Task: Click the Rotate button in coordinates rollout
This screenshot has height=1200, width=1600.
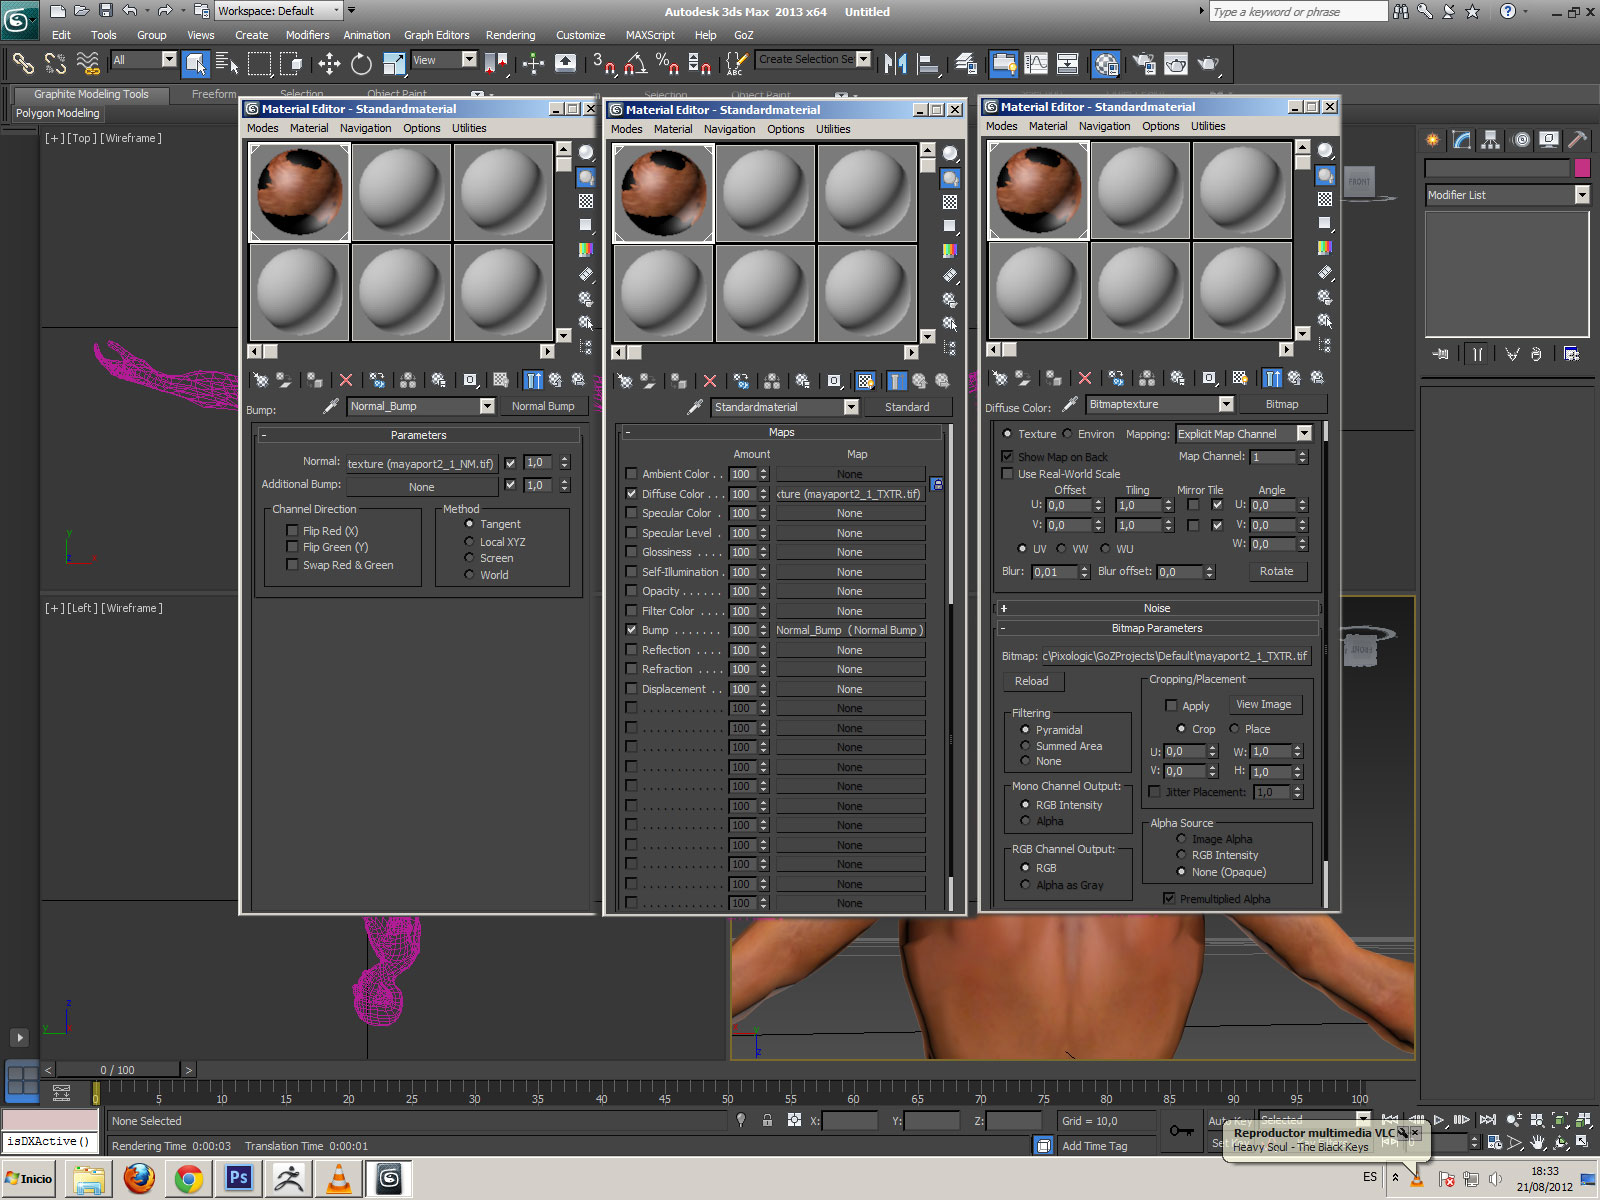Action: 1276,571
